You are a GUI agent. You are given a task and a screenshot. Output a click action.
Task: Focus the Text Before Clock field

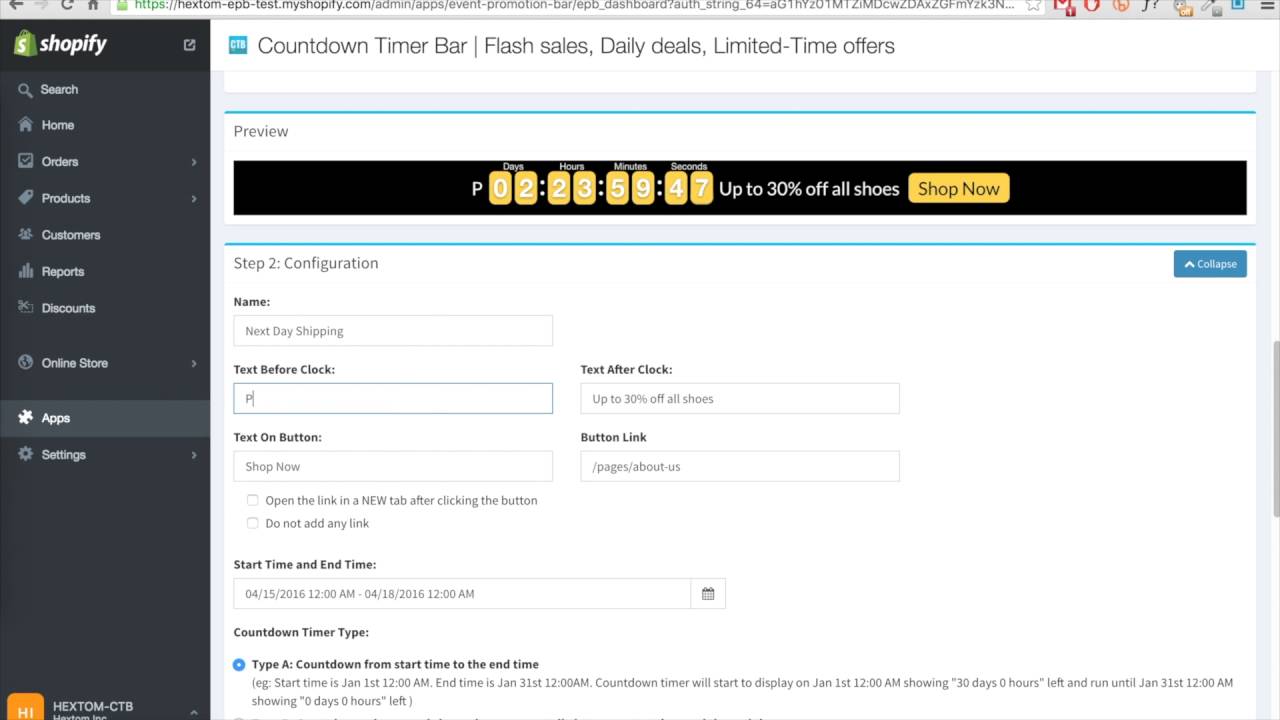(393, 399)
